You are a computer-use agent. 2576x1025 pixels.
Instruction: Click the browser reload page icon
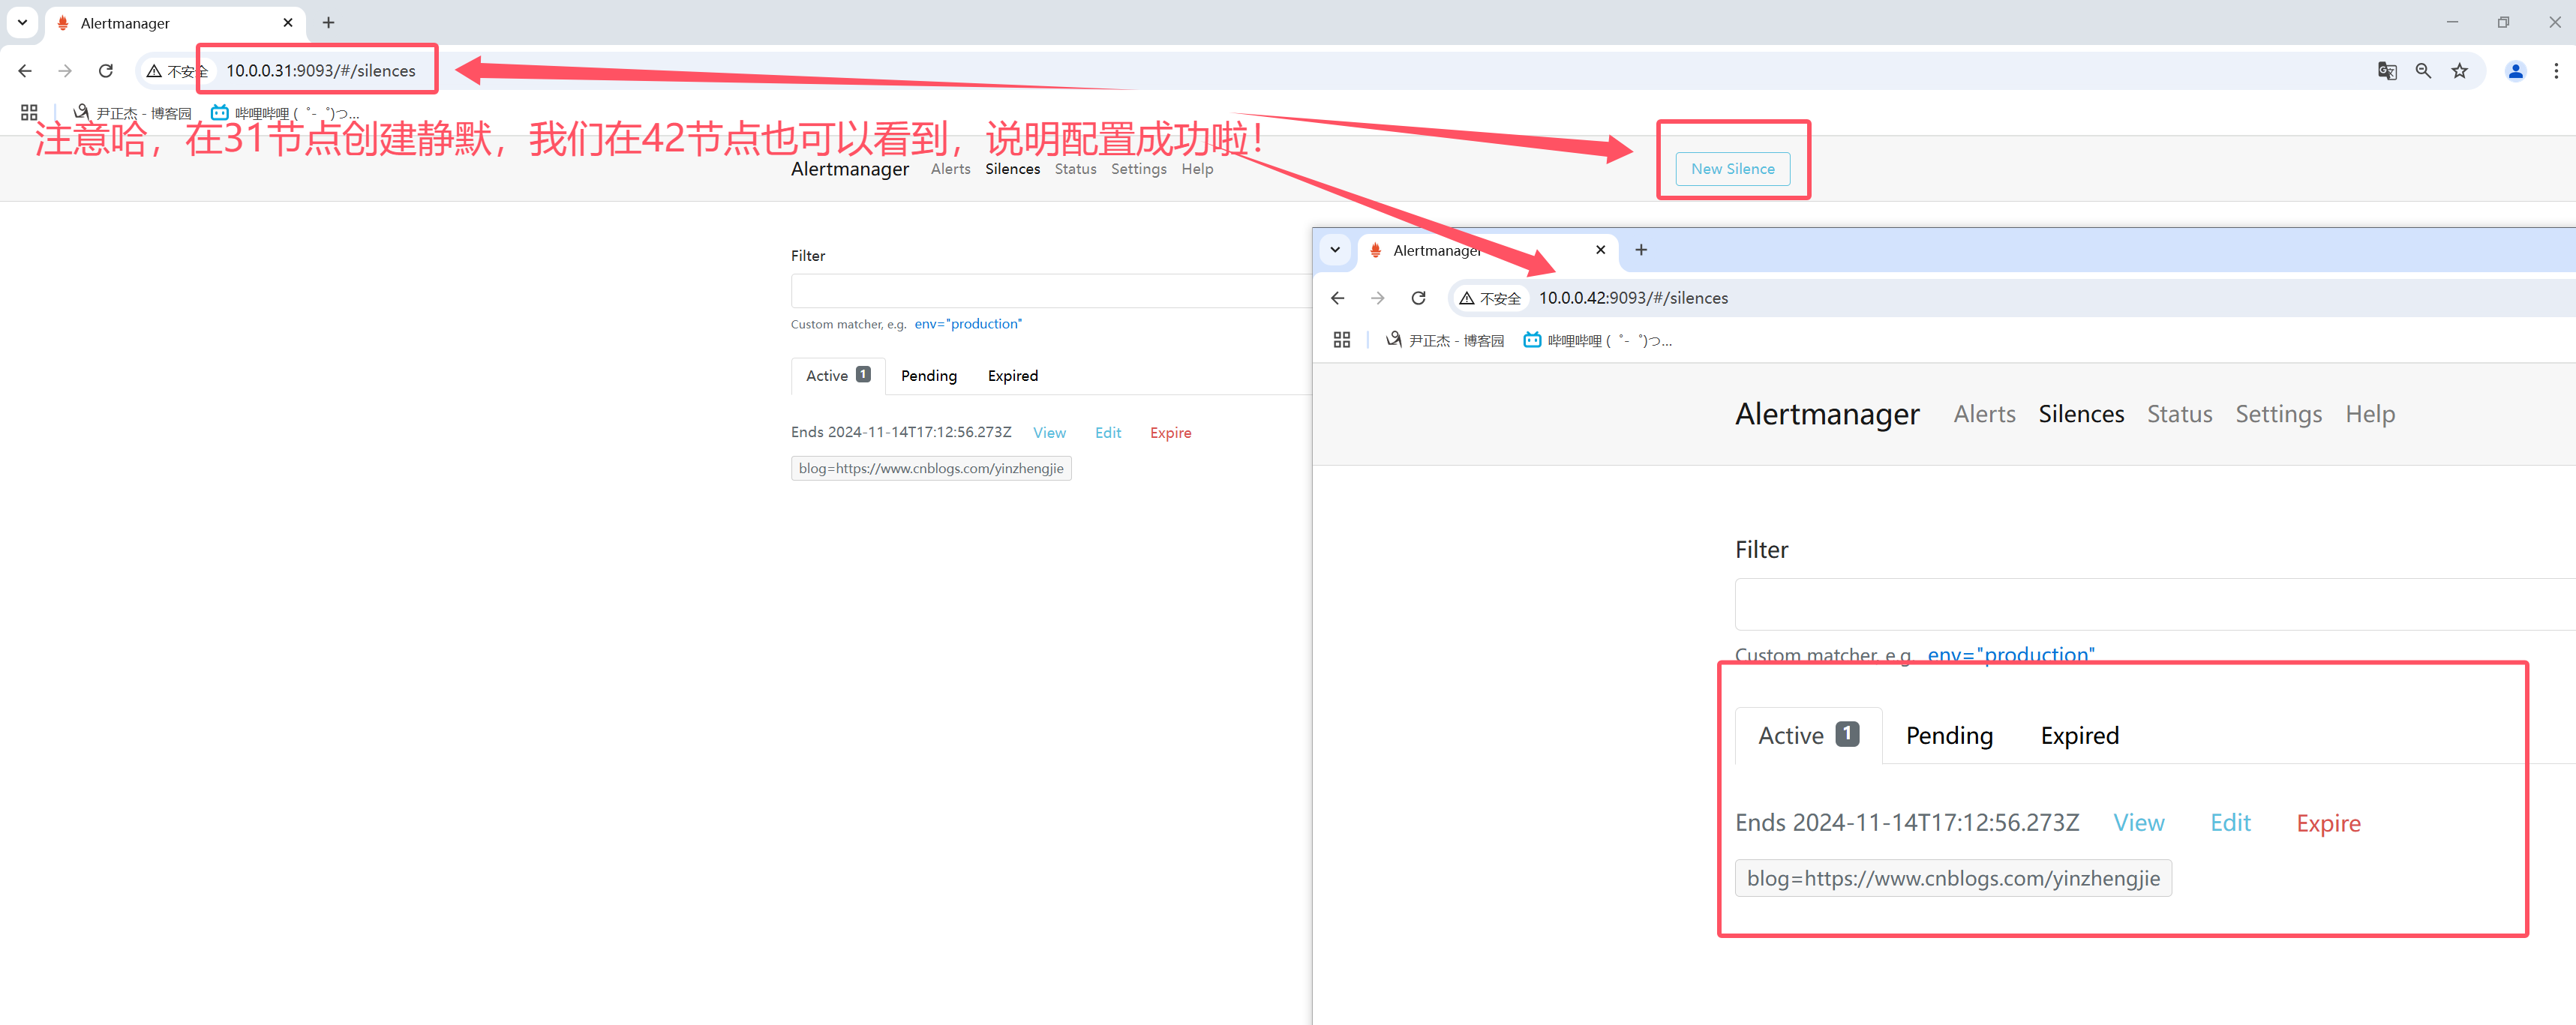tap(105, 69)
